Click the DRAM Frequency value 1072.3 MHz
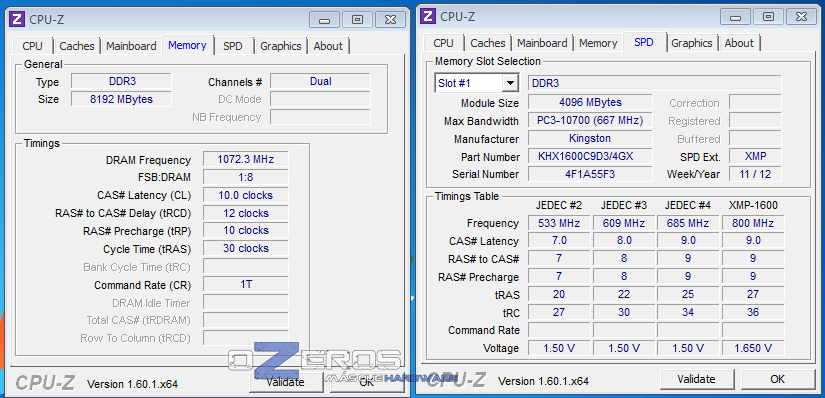 point(246,160)
